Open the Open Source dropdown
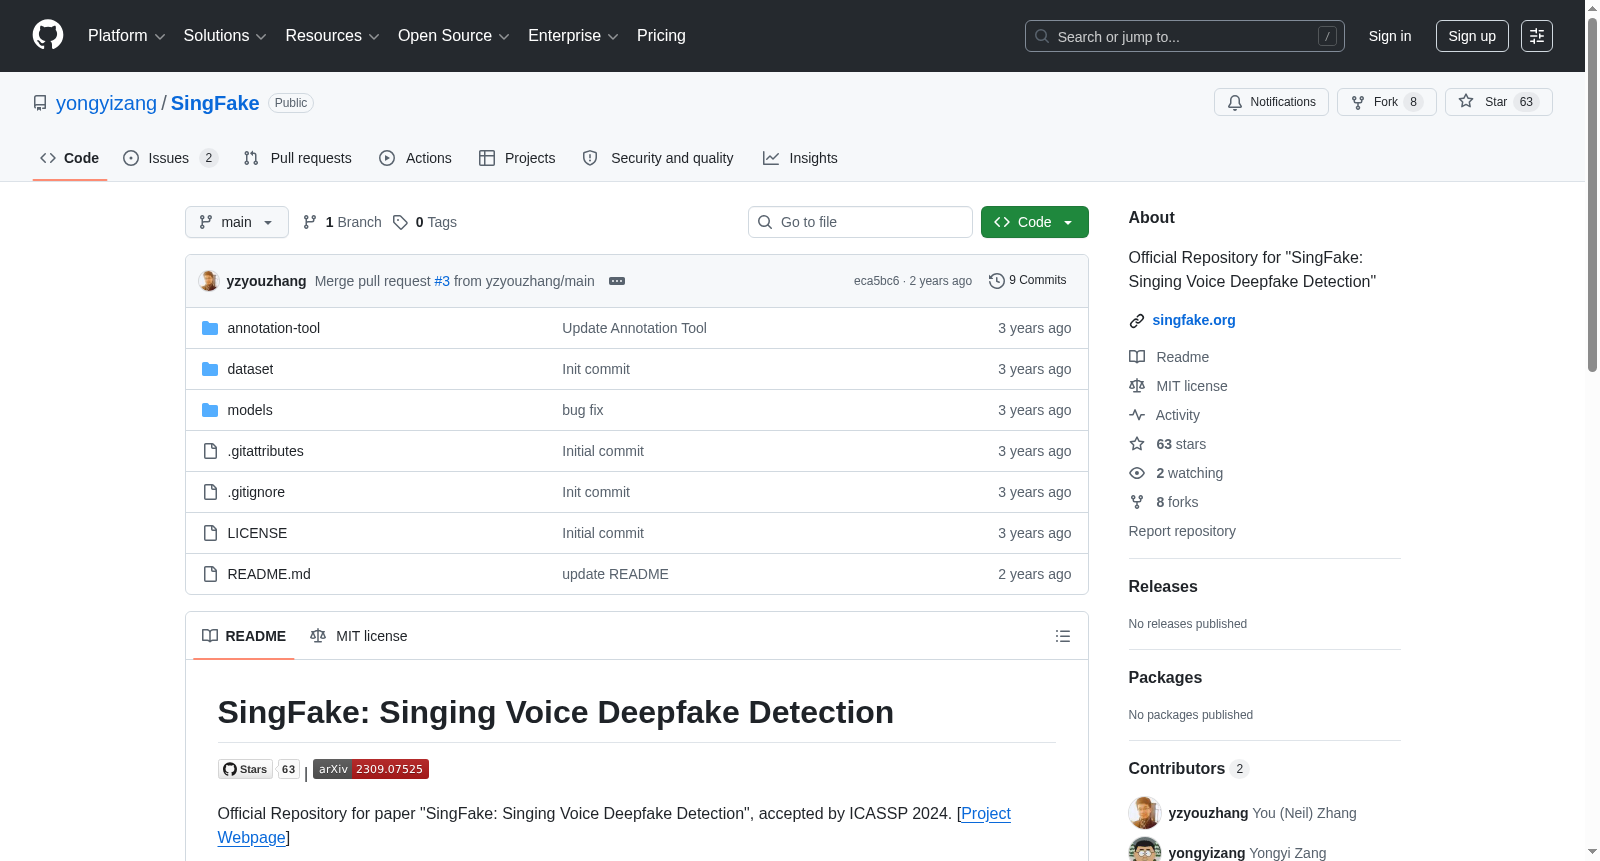The width and height of the screenshot is (1600, 861). click(x=454, y=36)
